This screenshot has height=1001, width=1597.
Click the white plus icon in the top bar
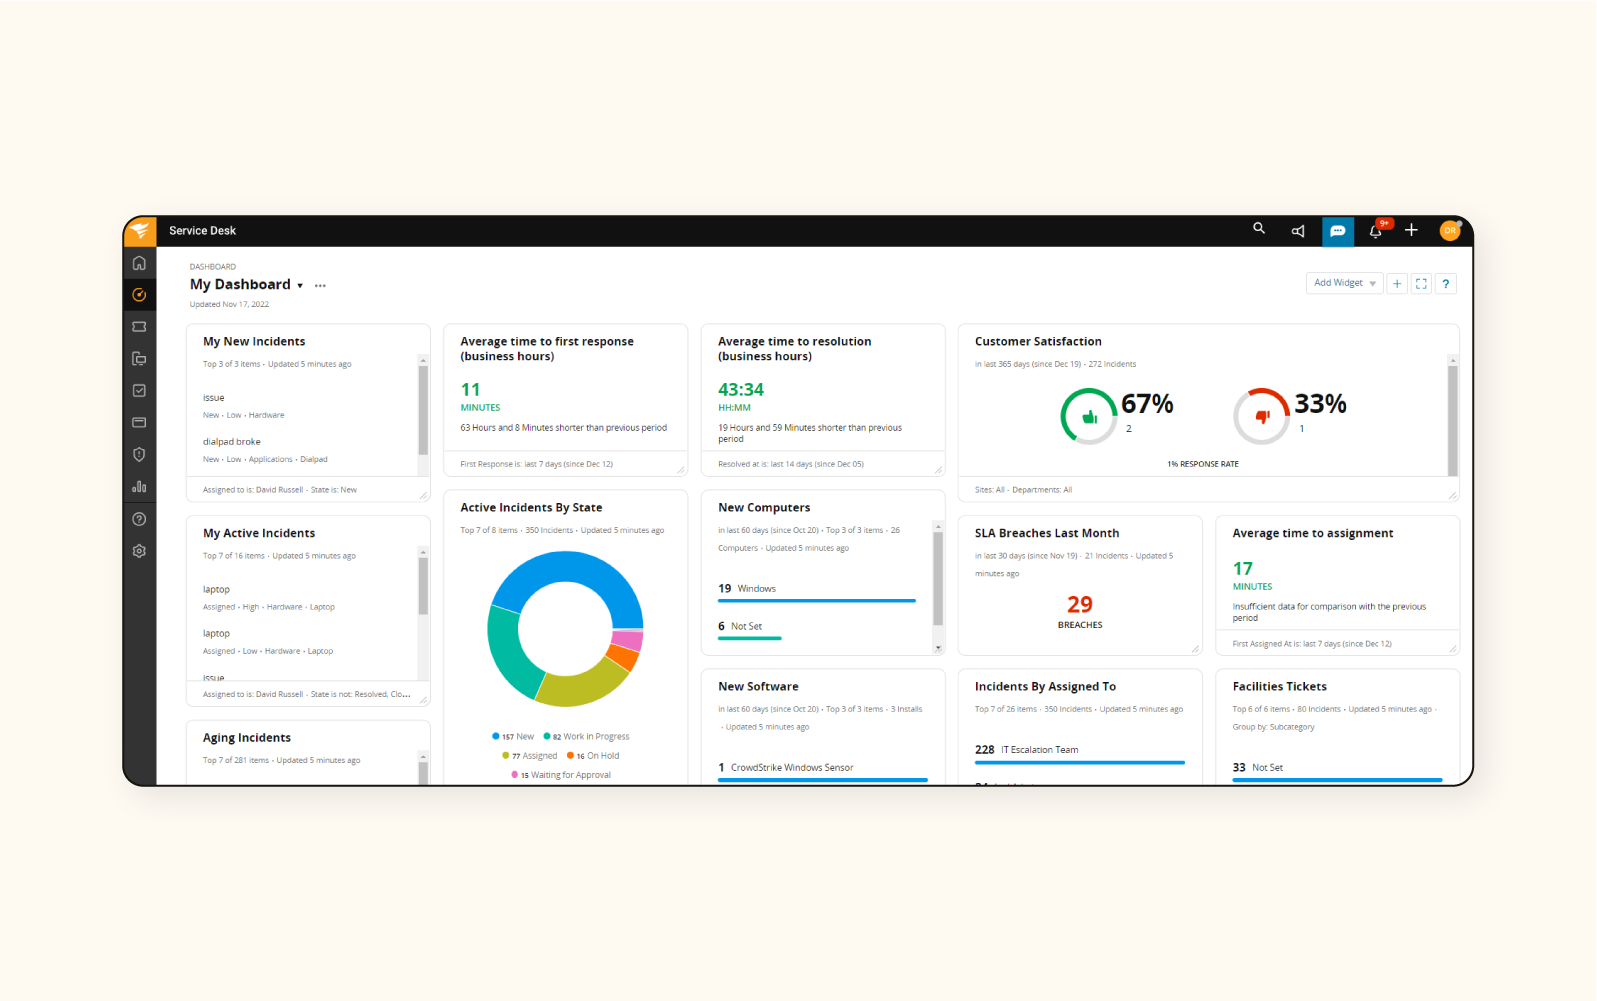[x=1411, y=230]
